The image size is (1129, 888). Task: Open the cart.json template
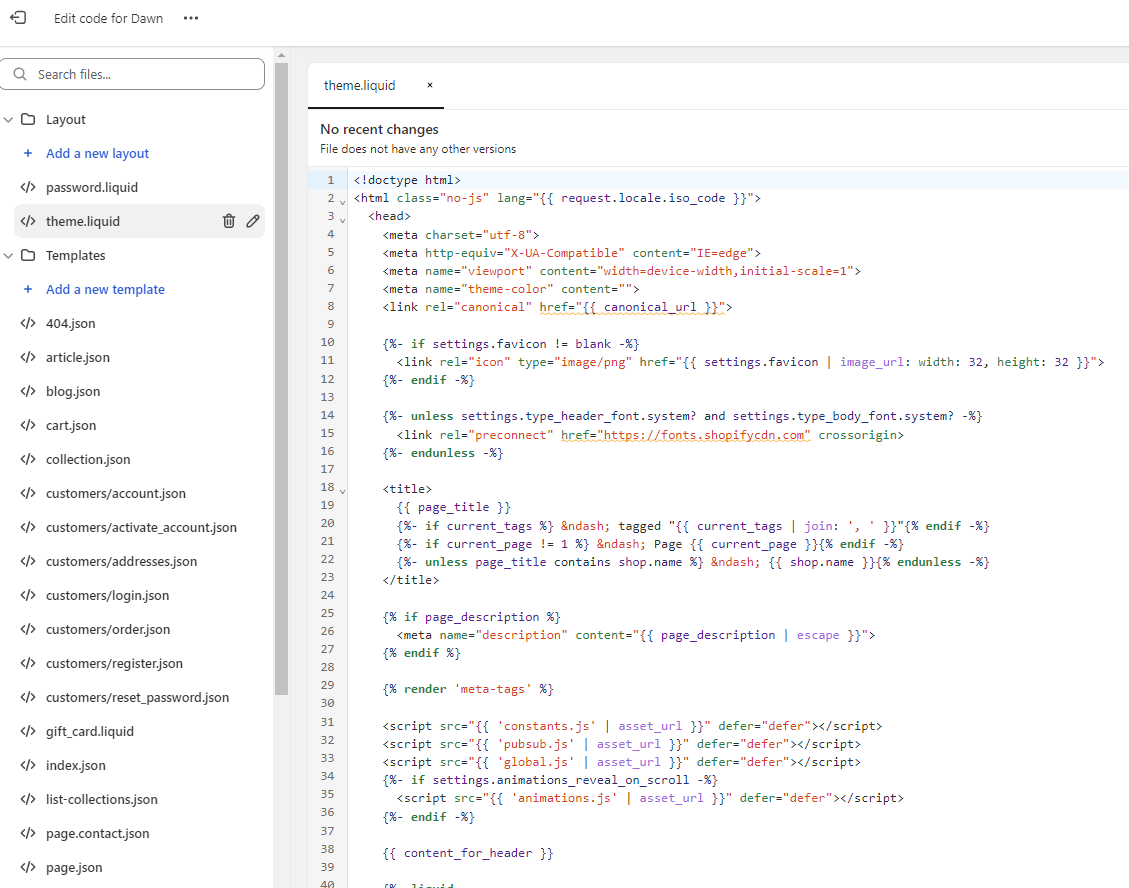click(x=71, y=425)
